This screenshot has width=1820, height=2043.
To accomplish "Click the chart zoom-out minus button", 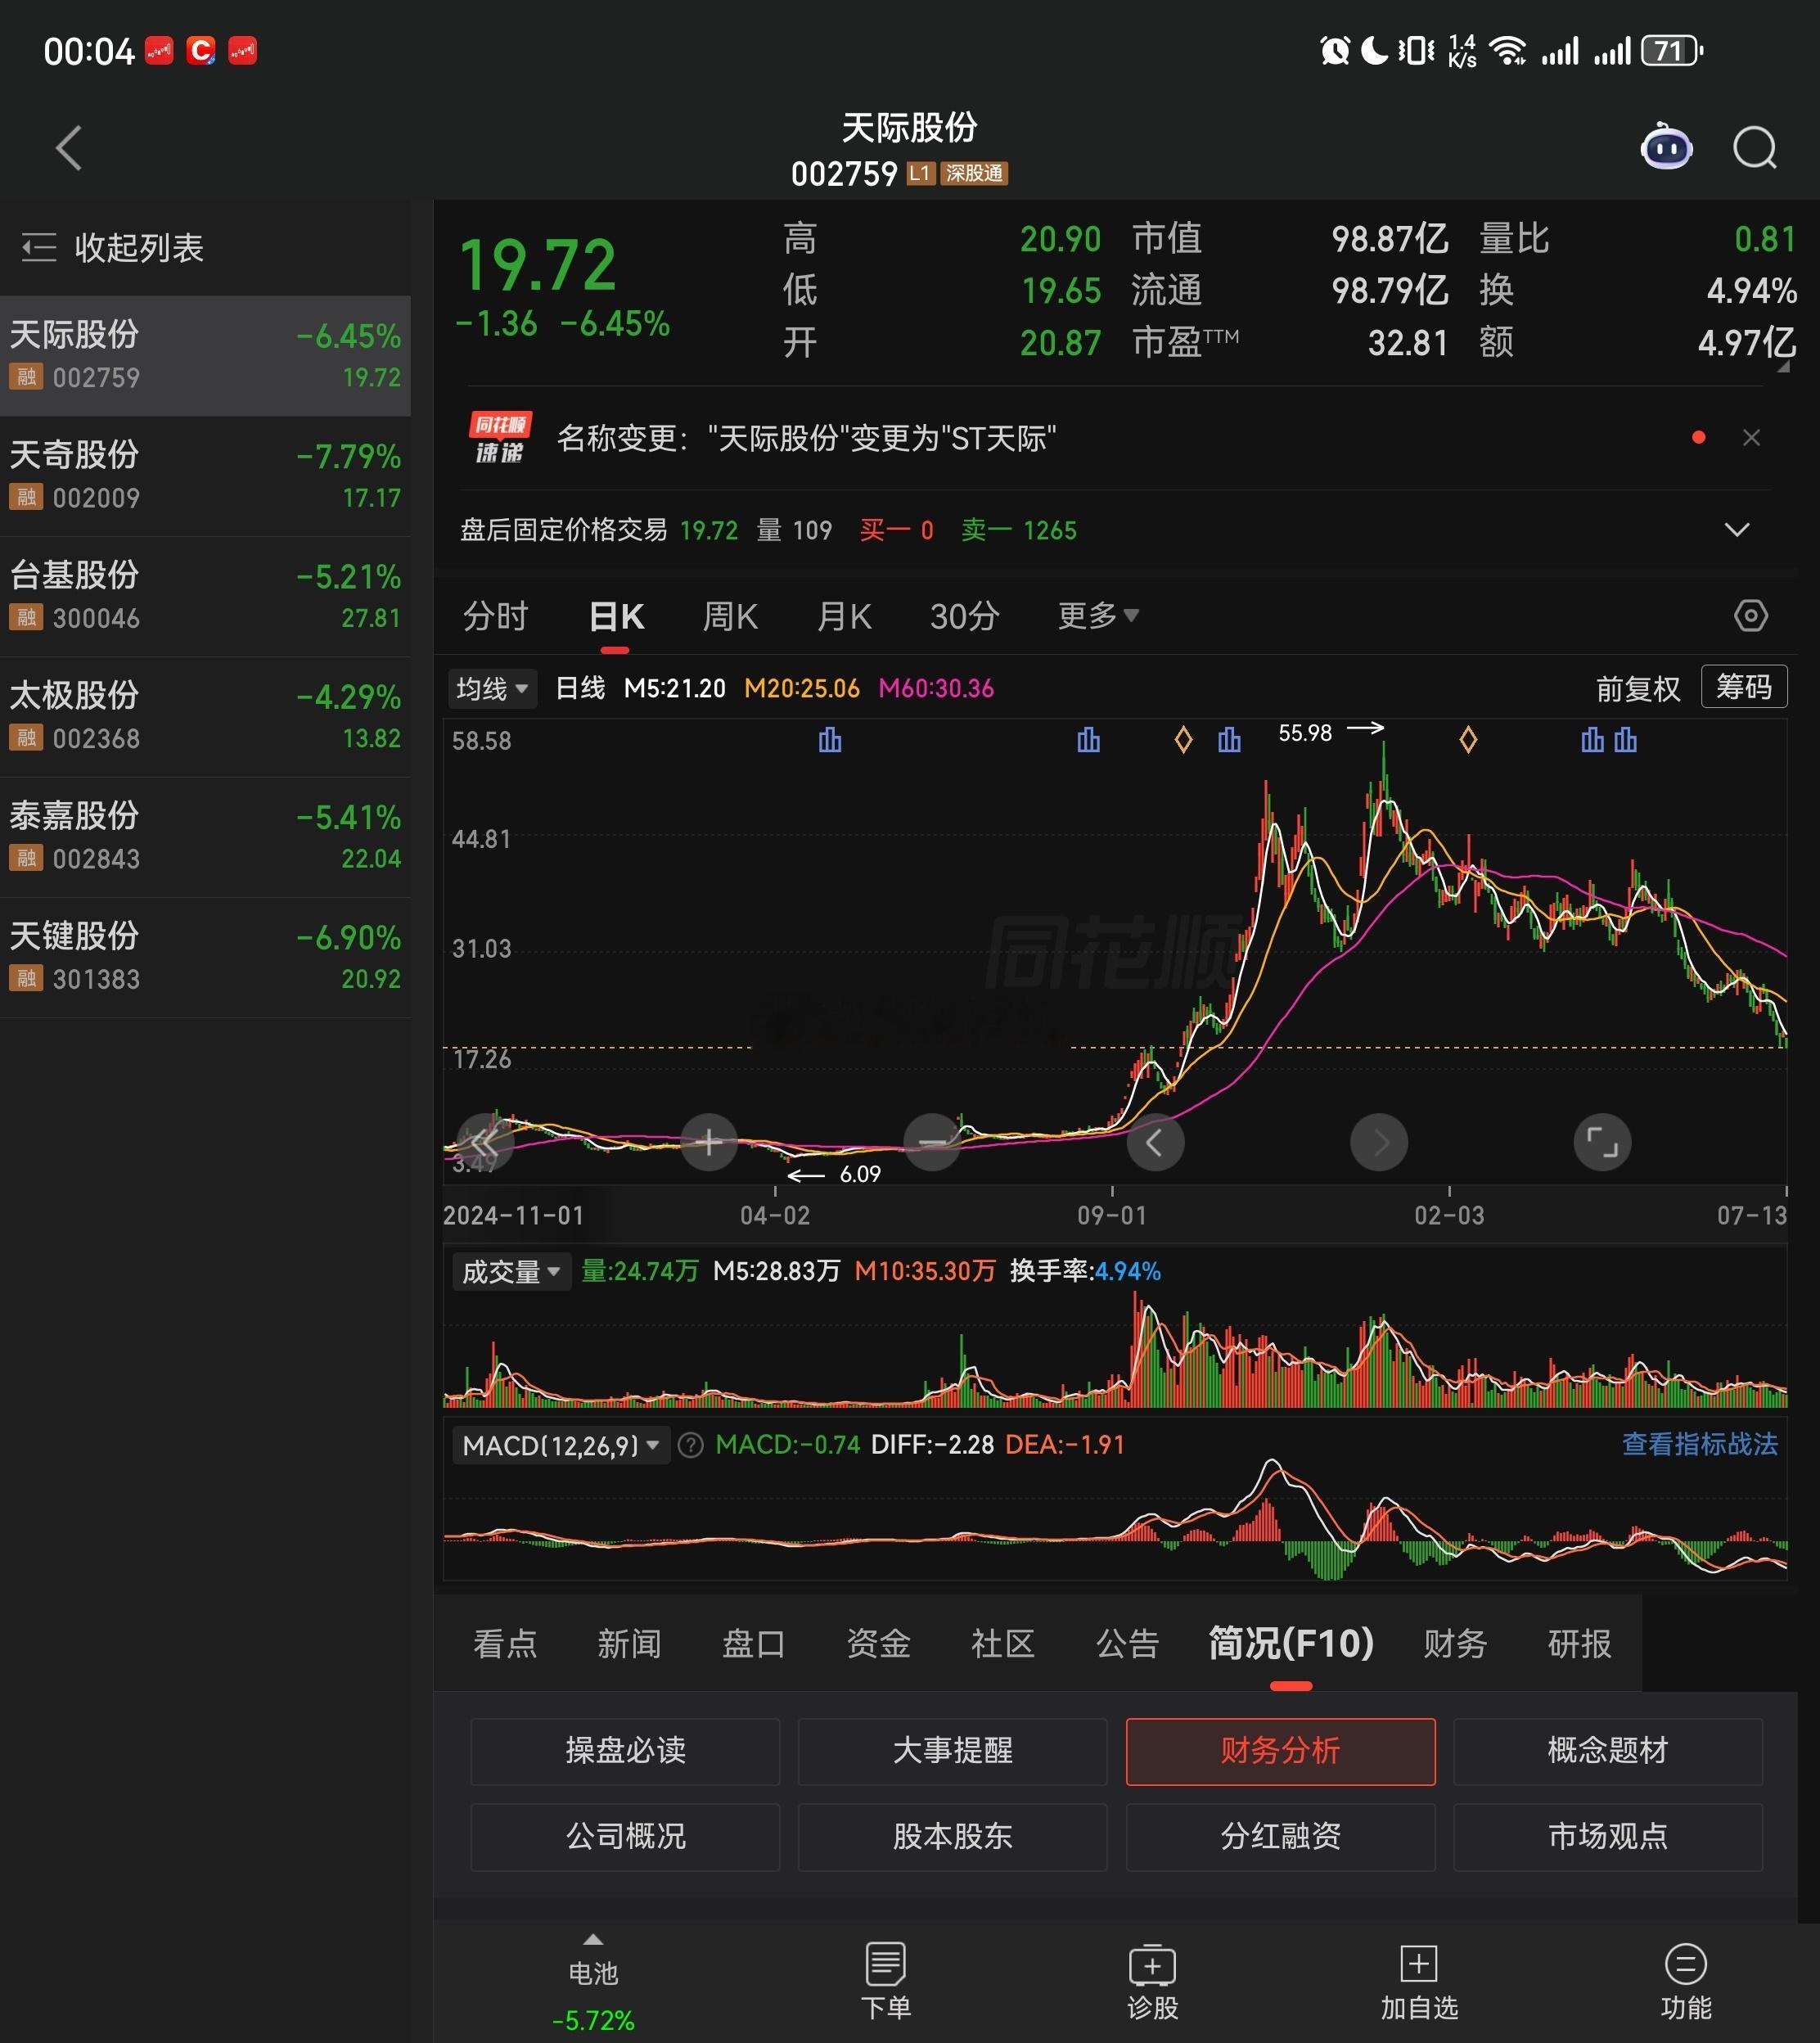I will [932, 1142].
